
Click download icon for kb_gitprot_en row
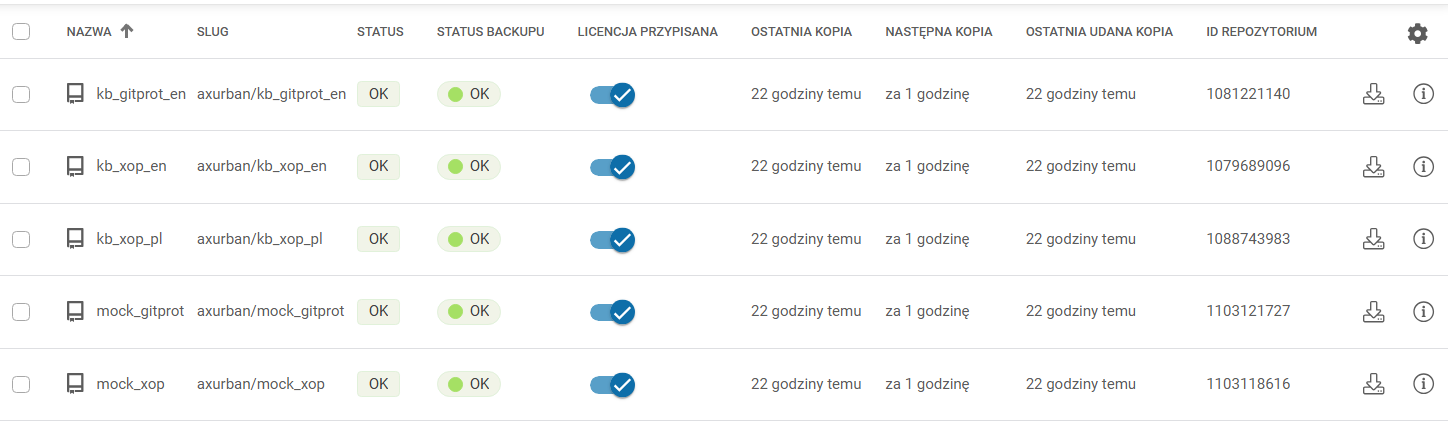point(1374,94)
